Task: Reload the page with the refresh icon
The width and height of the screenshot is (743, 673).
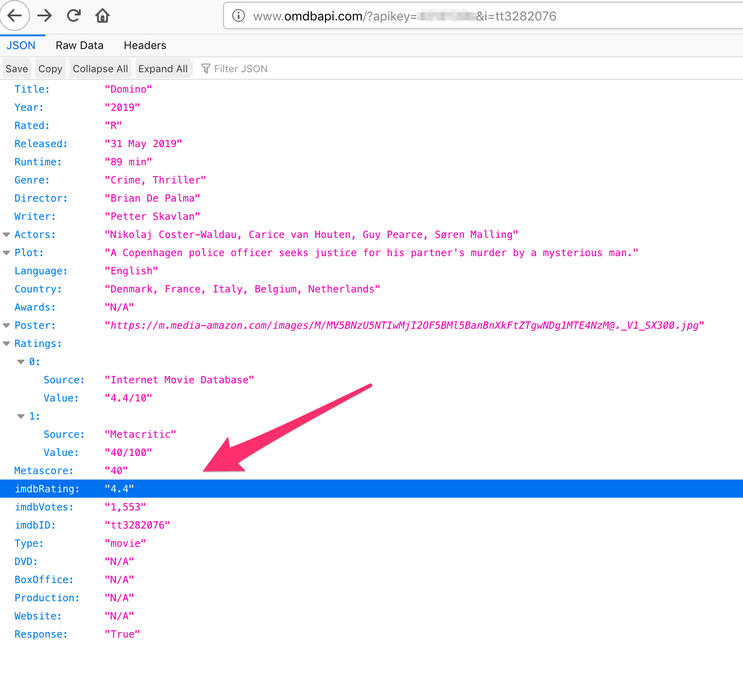Action: [73, 16]
